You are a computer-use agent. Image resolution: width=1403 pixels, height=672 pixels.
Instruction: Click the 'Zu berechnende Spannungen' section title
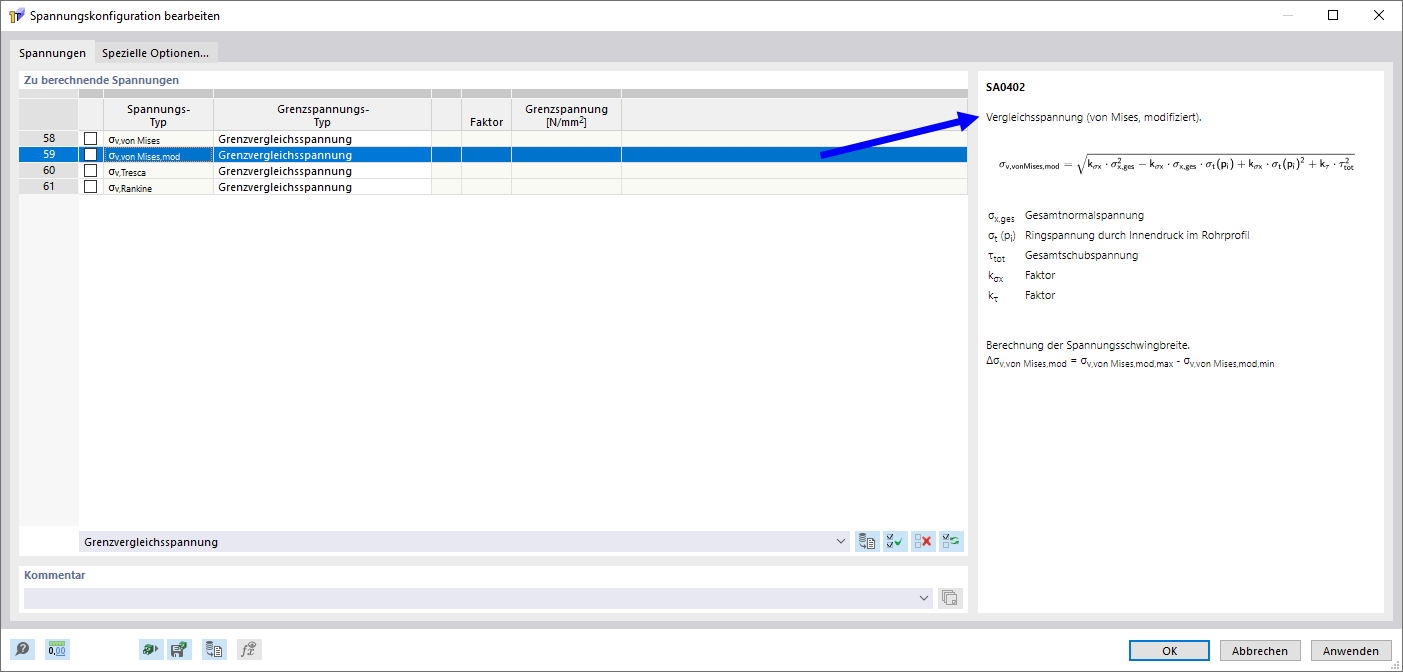coord(102,80)
